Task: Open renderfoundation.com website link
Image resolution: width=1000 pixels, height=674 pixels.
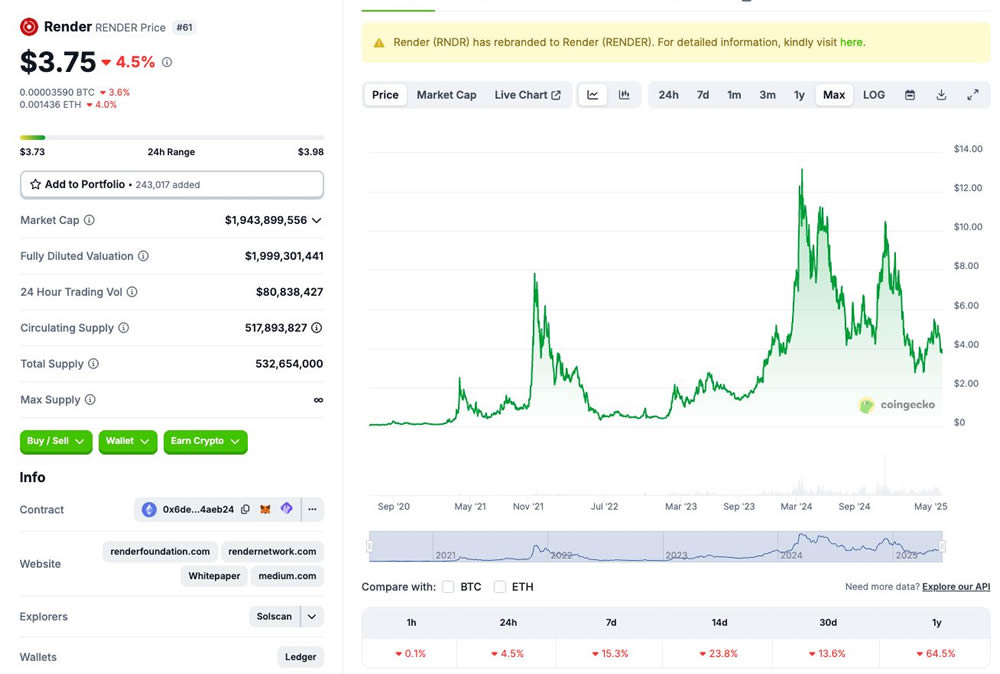Action: tap(160, 552)
